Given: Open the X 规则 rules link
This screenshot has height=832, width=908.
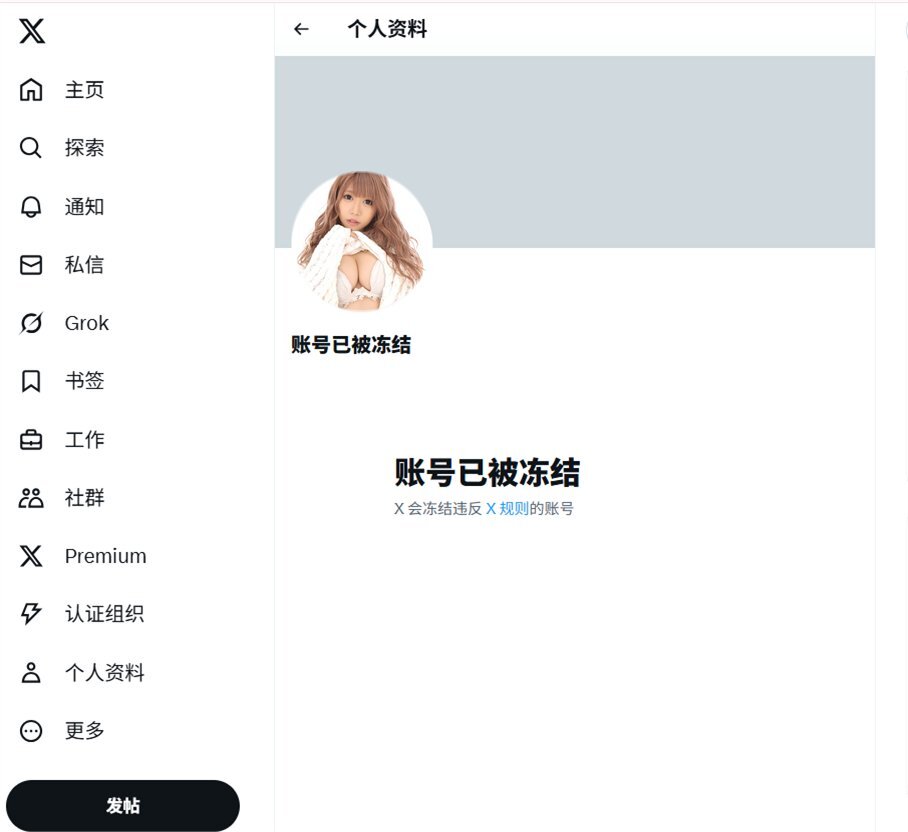Looking at the screenshot, I should (x=507, y=508).
